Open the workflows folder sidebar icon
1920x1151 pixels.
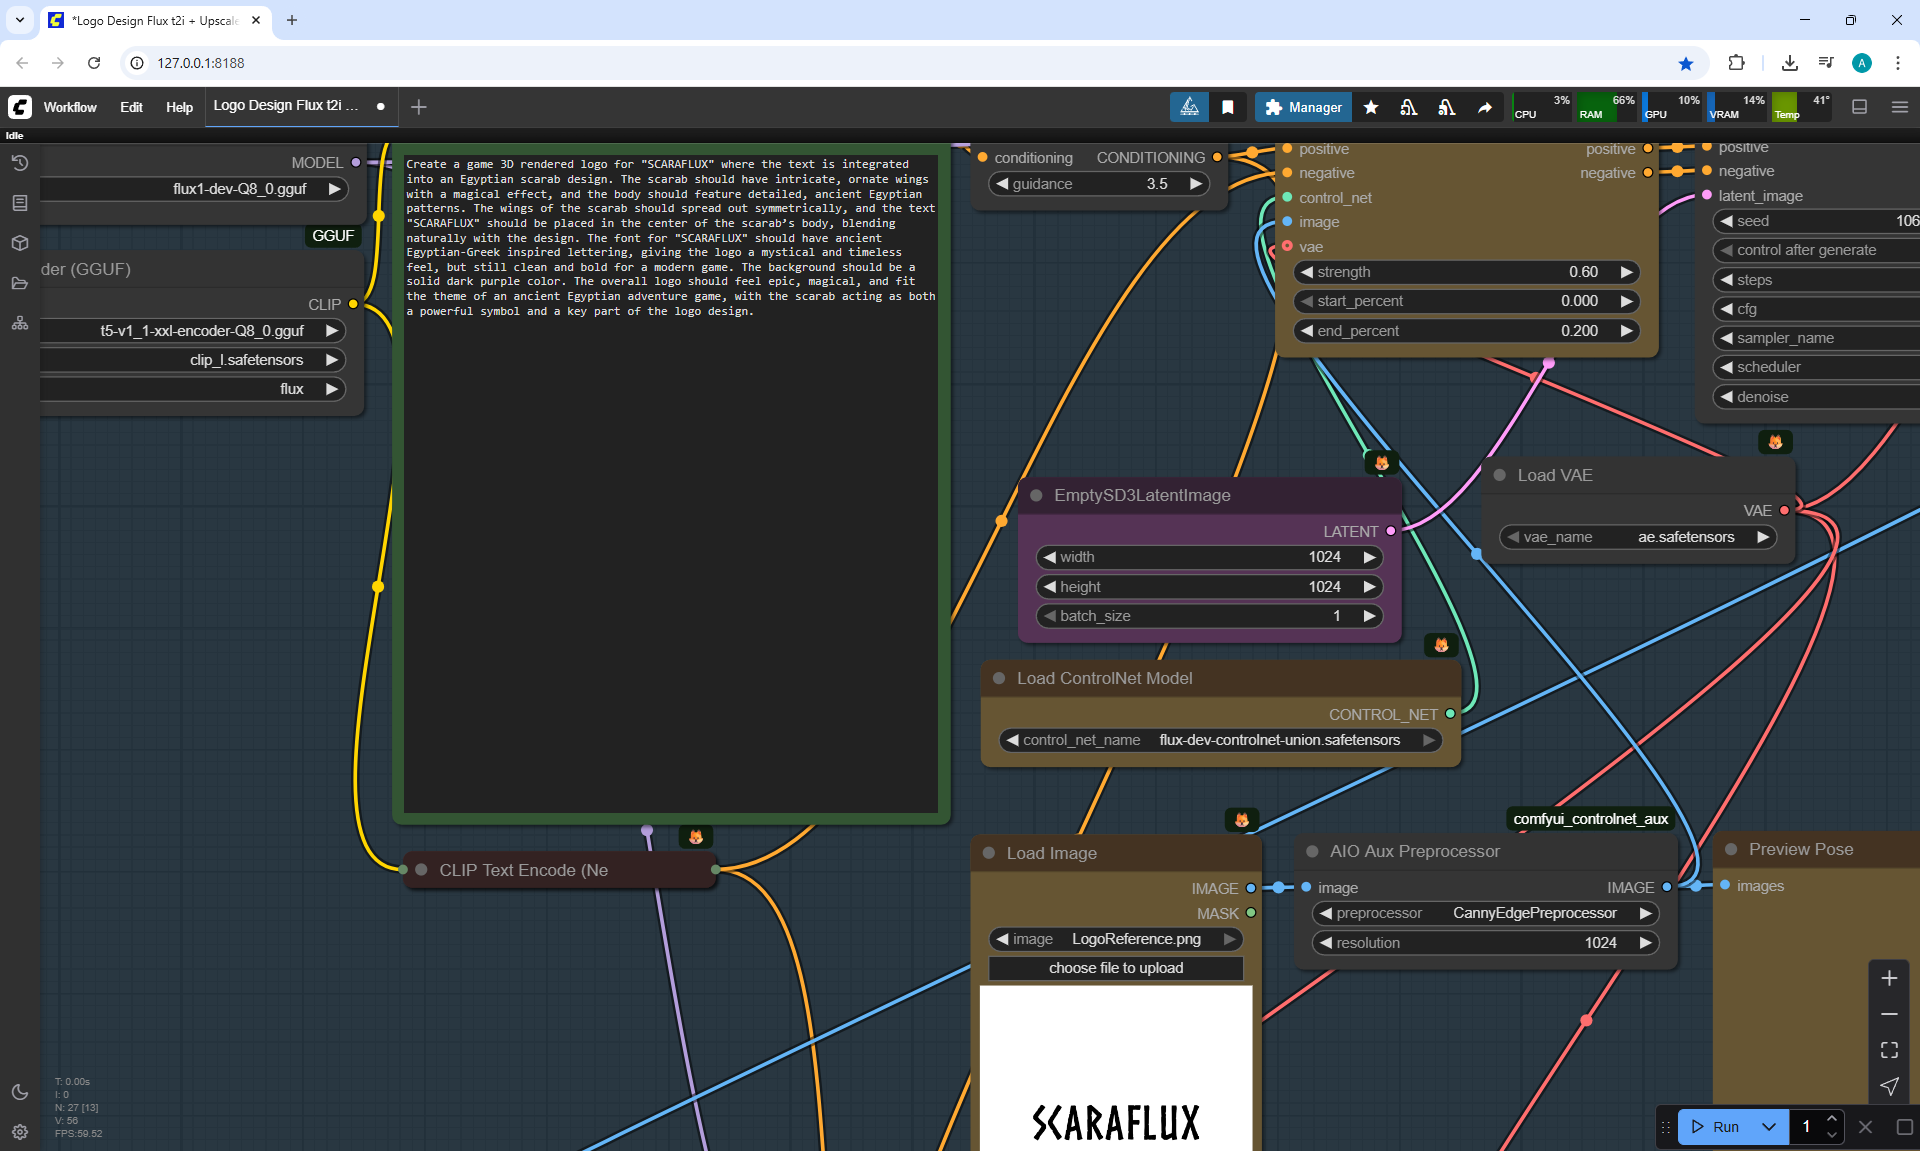coord(20,283)
